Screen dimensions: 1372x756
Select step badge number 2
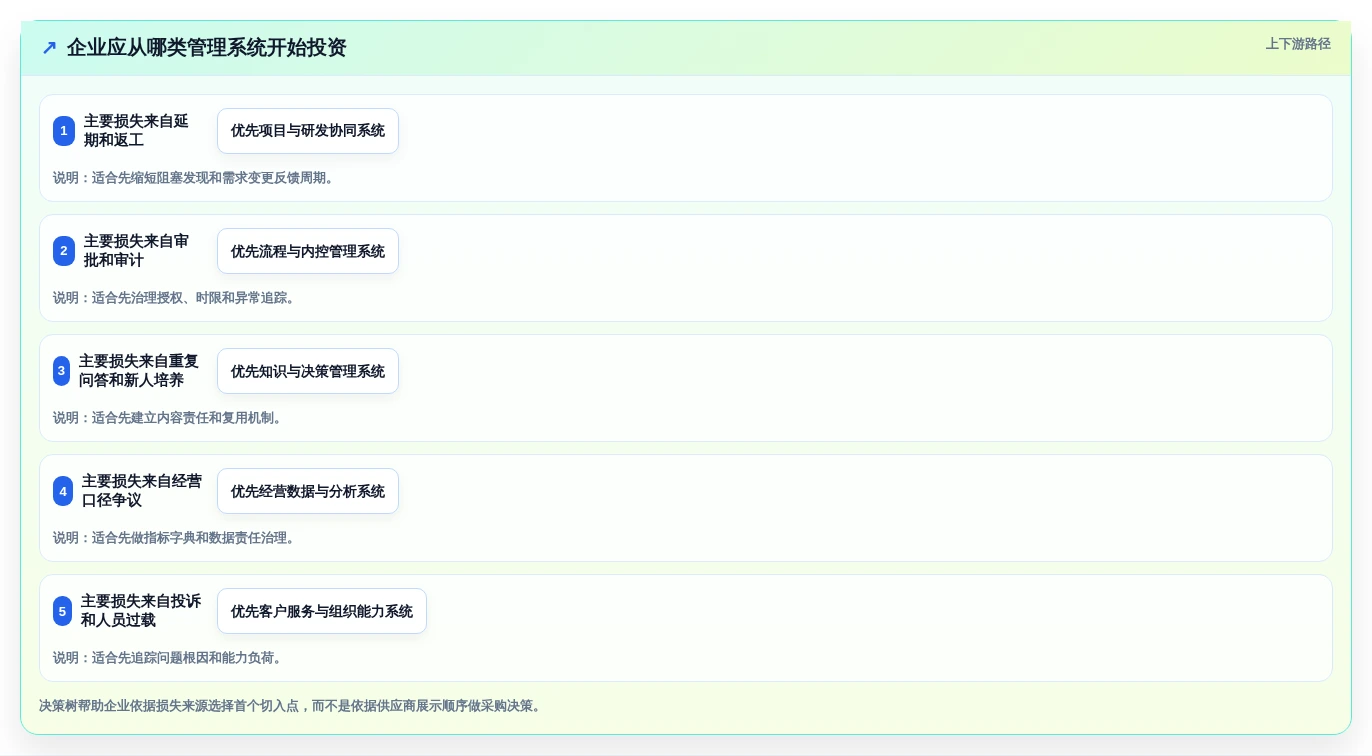tap(64, 251)
